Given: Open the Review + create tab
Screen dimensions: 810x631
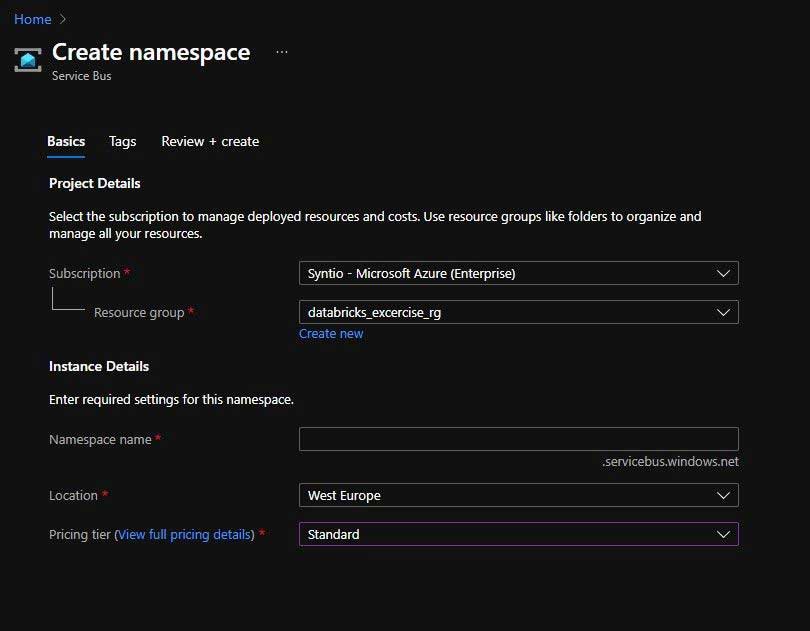Looking at the screenshot, I should tap(210, 141).
